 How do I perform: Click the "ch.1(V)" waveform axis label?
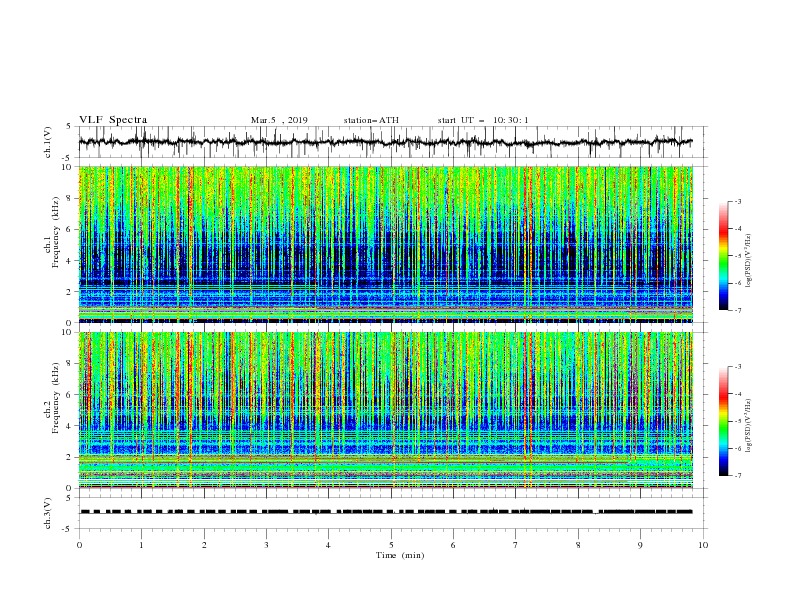(48, 142)
